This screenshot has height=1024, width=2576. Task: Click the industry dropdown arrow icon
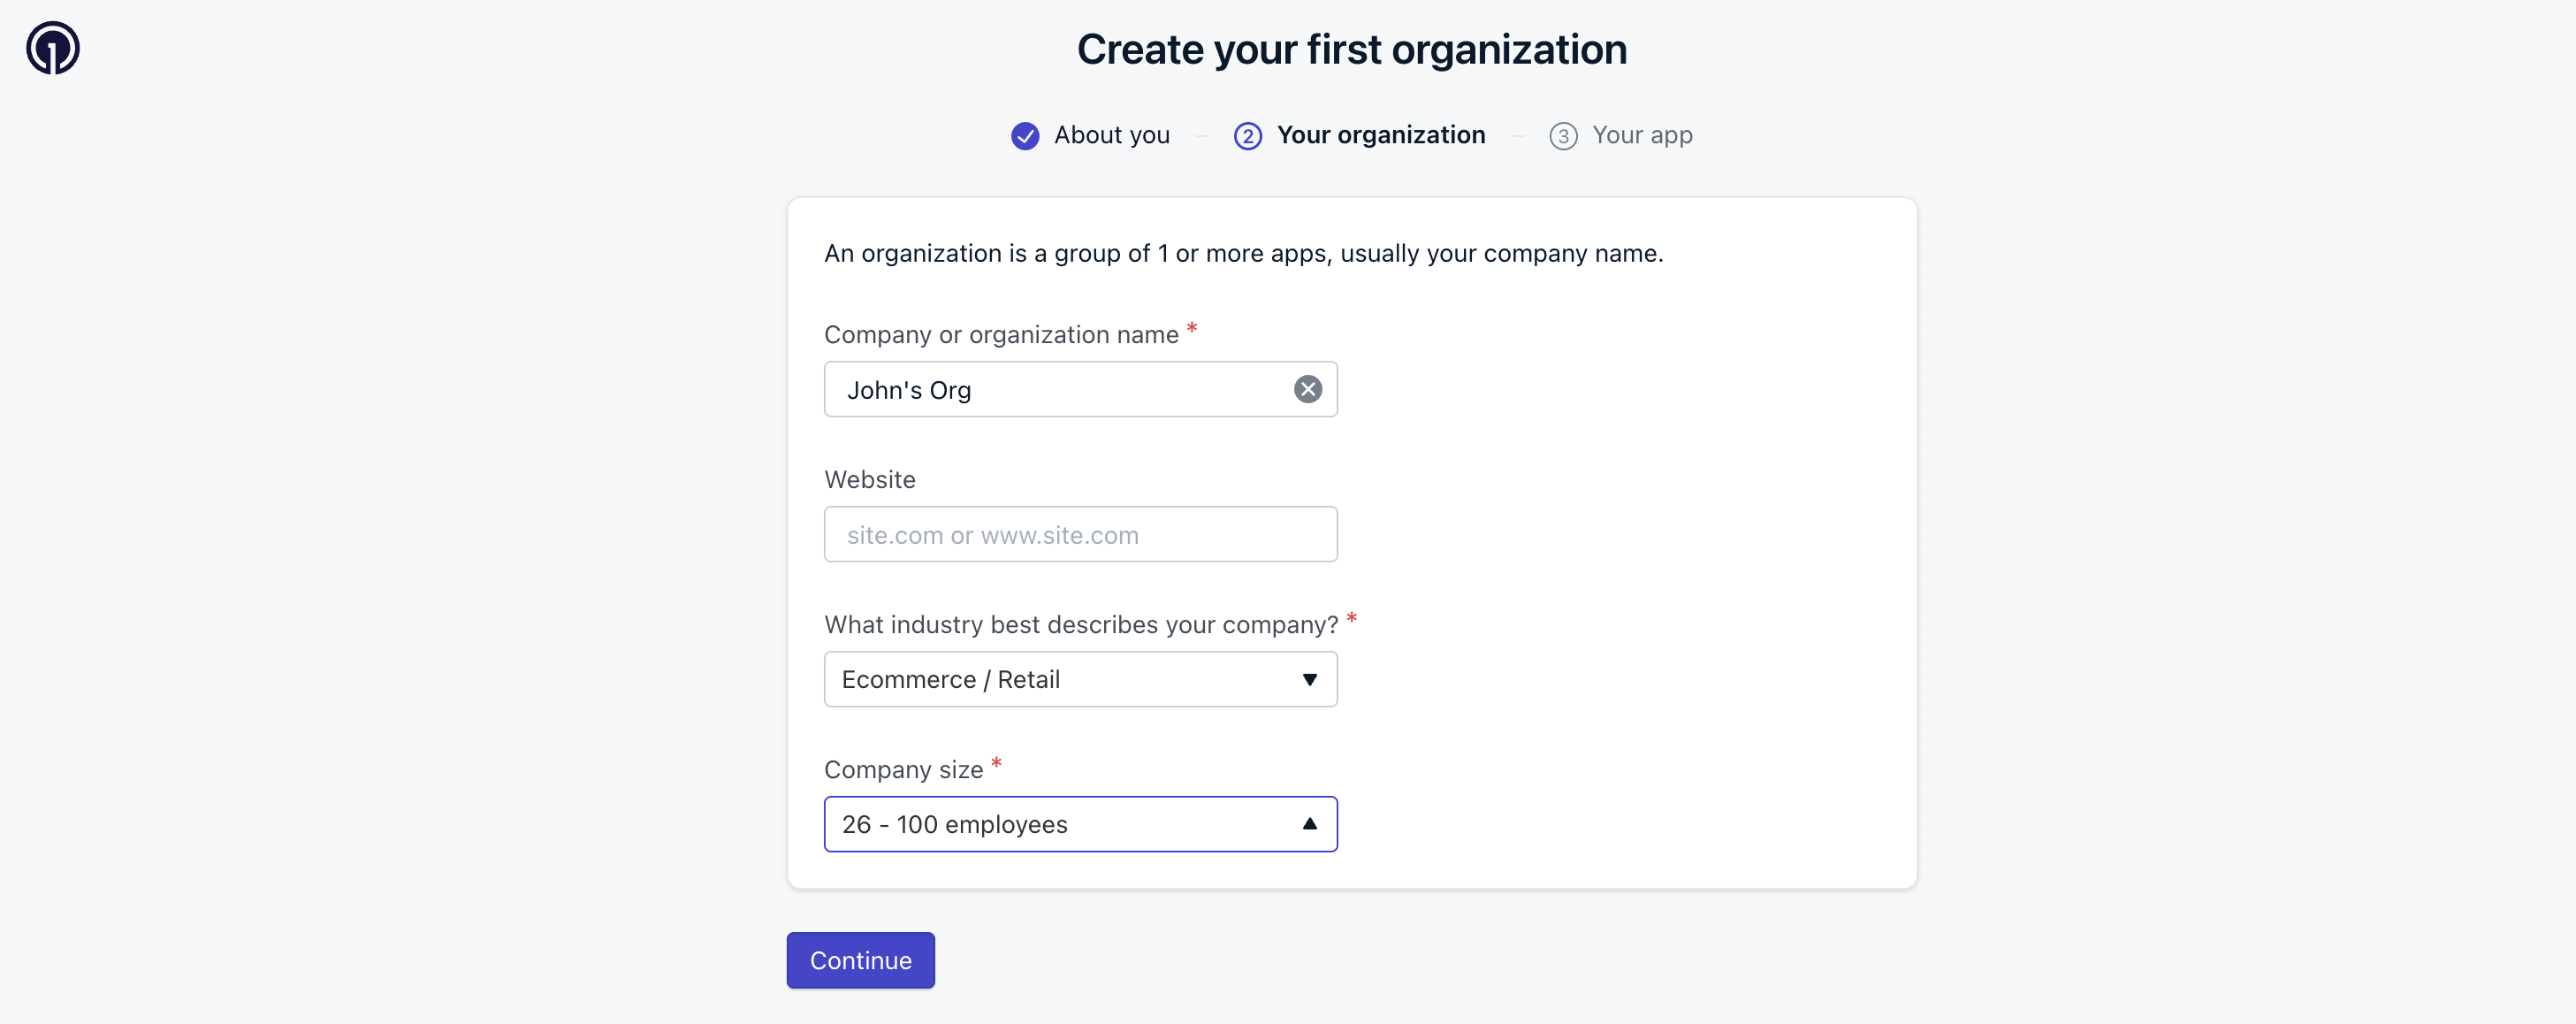(1309, 680)
